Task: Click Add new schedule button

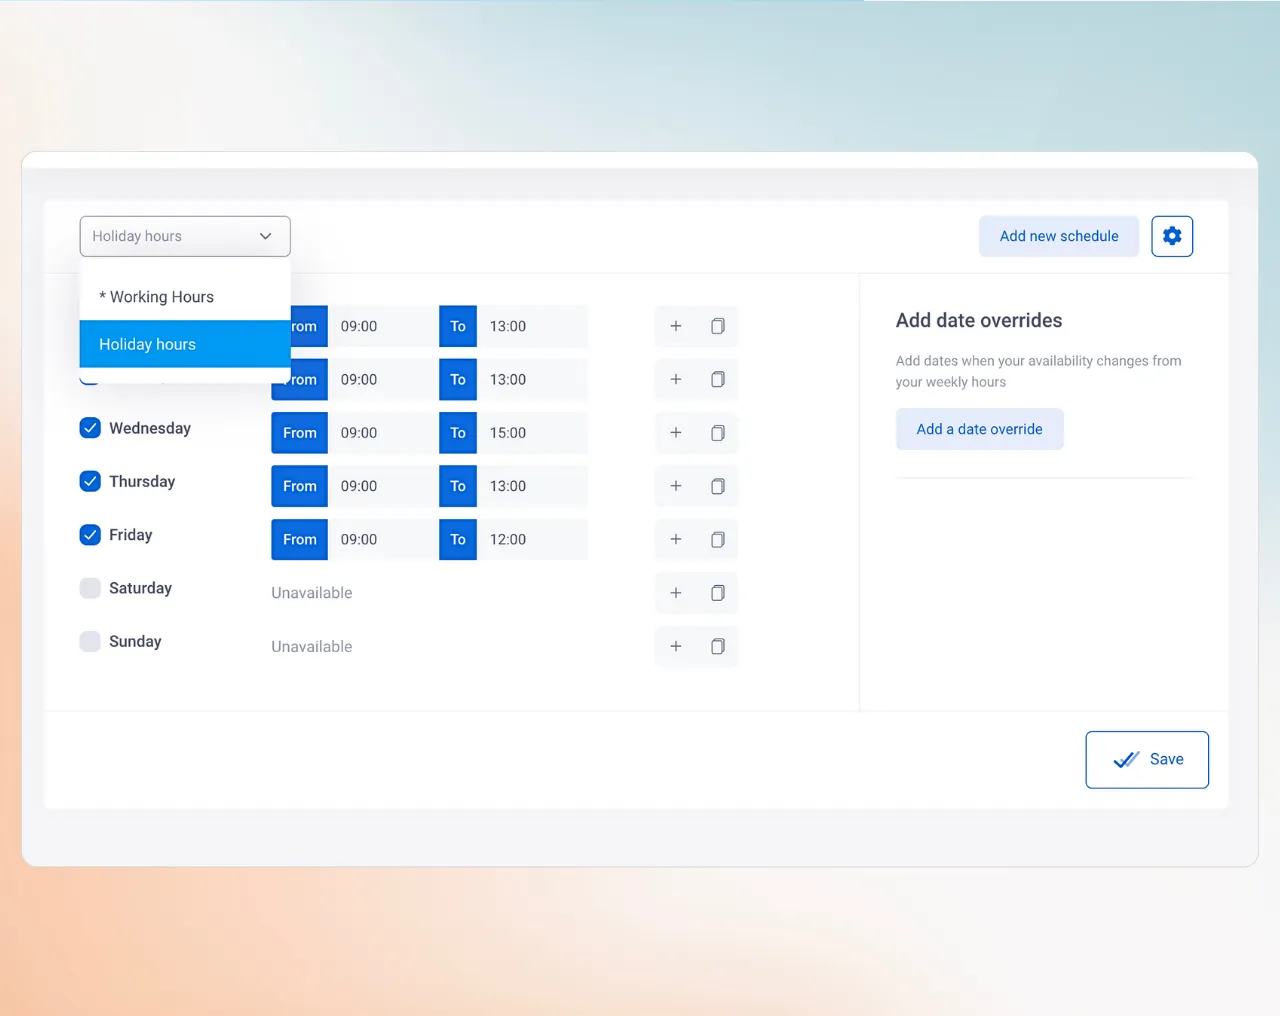Action: point(1059,236)
